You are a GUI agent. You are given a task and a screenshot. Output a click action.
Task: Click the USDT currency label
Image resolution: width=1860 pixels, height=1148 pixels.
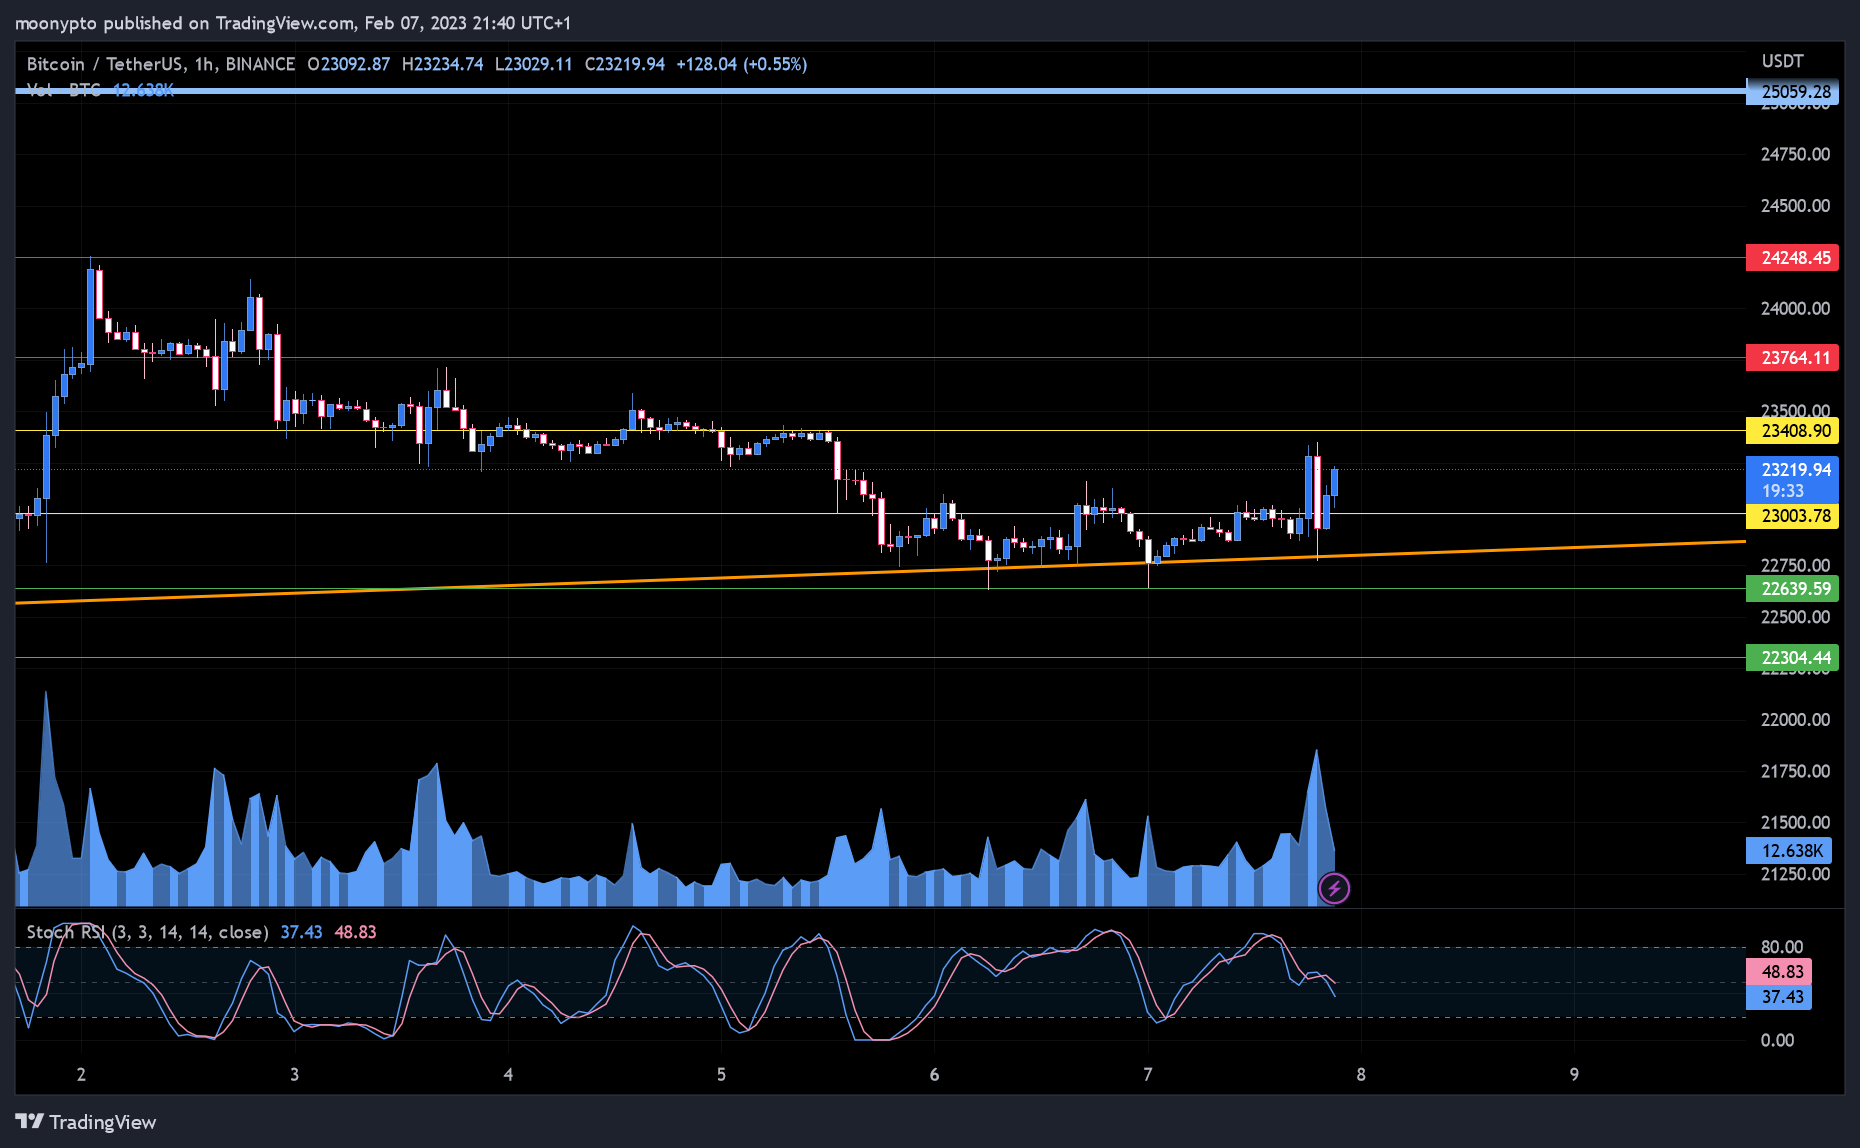coord(1782,61)
